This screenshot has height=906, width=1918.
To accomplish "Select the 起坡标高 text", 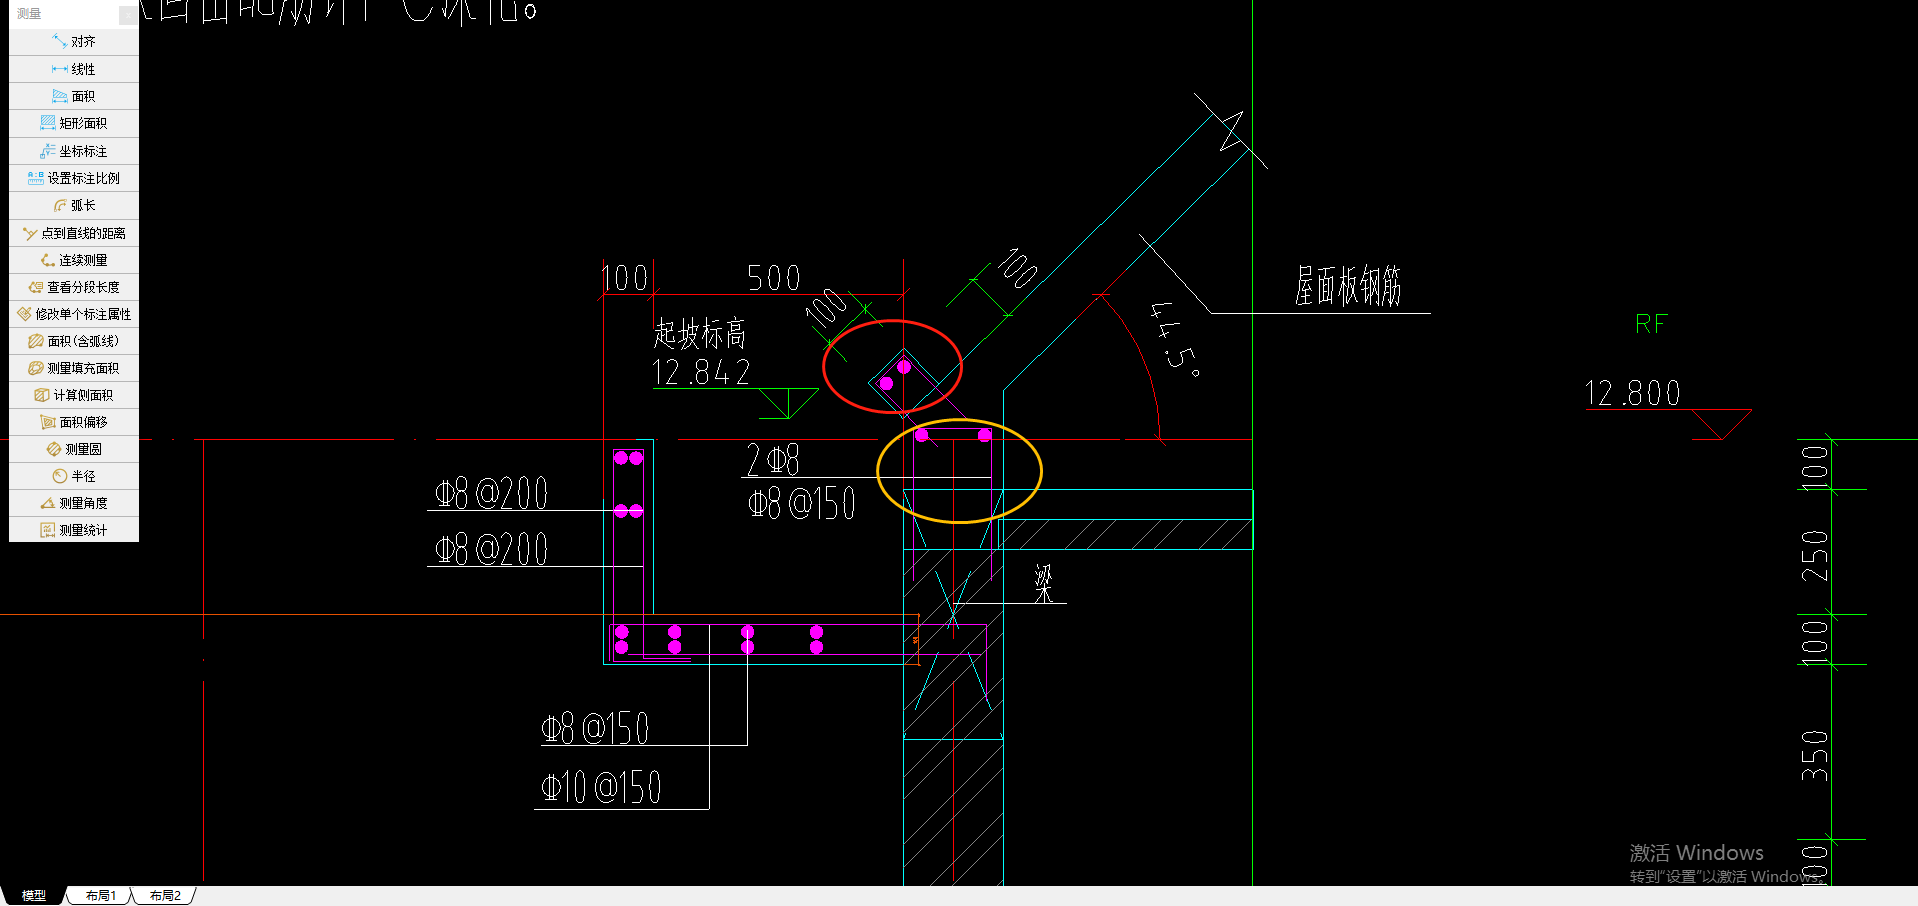I will click(x=700, y=333).
